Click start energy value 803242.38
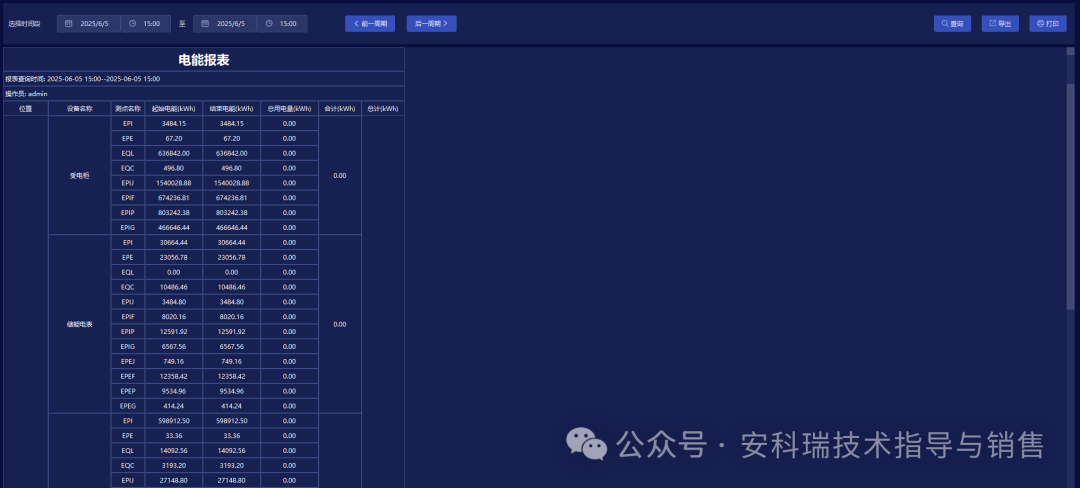This screenshot has width=1080, height=488. click(x=174, y=213)
